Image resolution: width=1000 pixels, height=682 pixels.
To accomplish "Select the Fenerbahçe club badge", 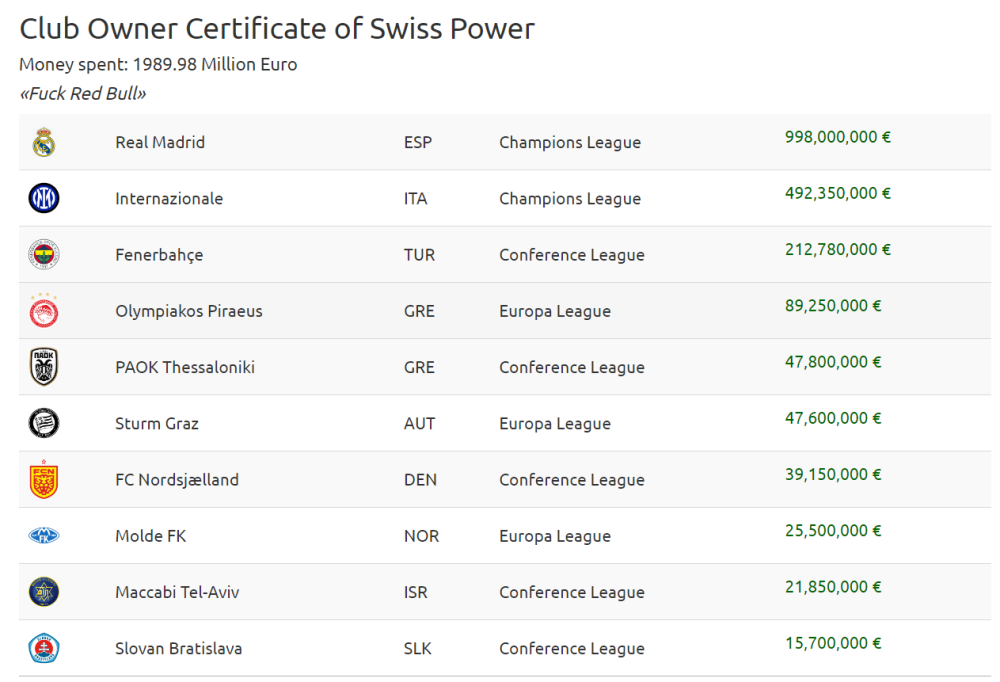I will click(44, 255).
